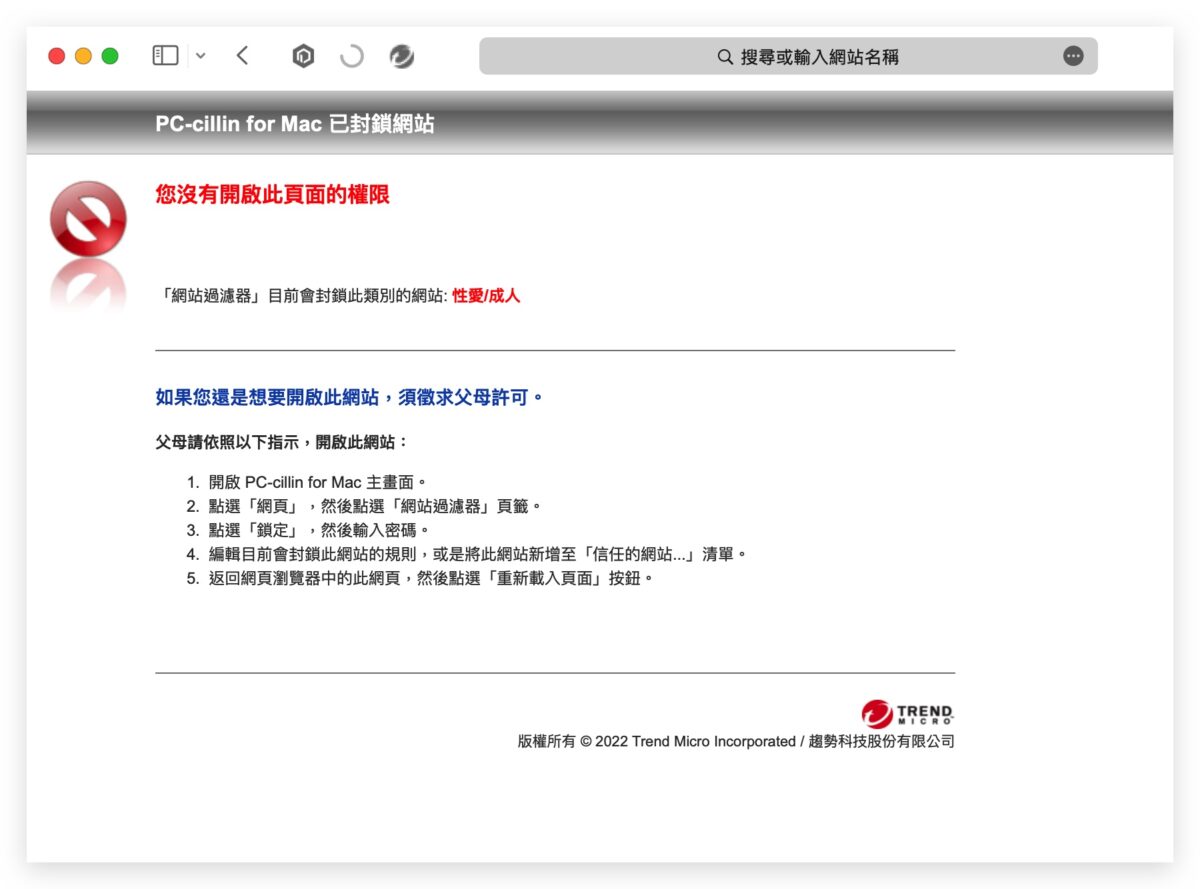Maximize the window with green button
This screenshot has width=1200, height=889.
110,56
